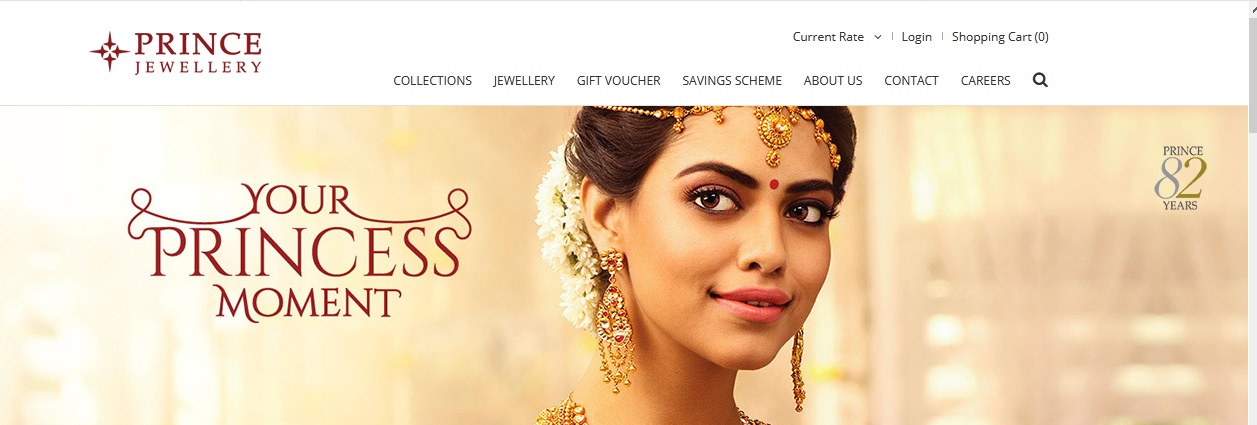Click the Prince Jewellery brand name text
Screen dimensions: 1257x425
tap(198, 53)
